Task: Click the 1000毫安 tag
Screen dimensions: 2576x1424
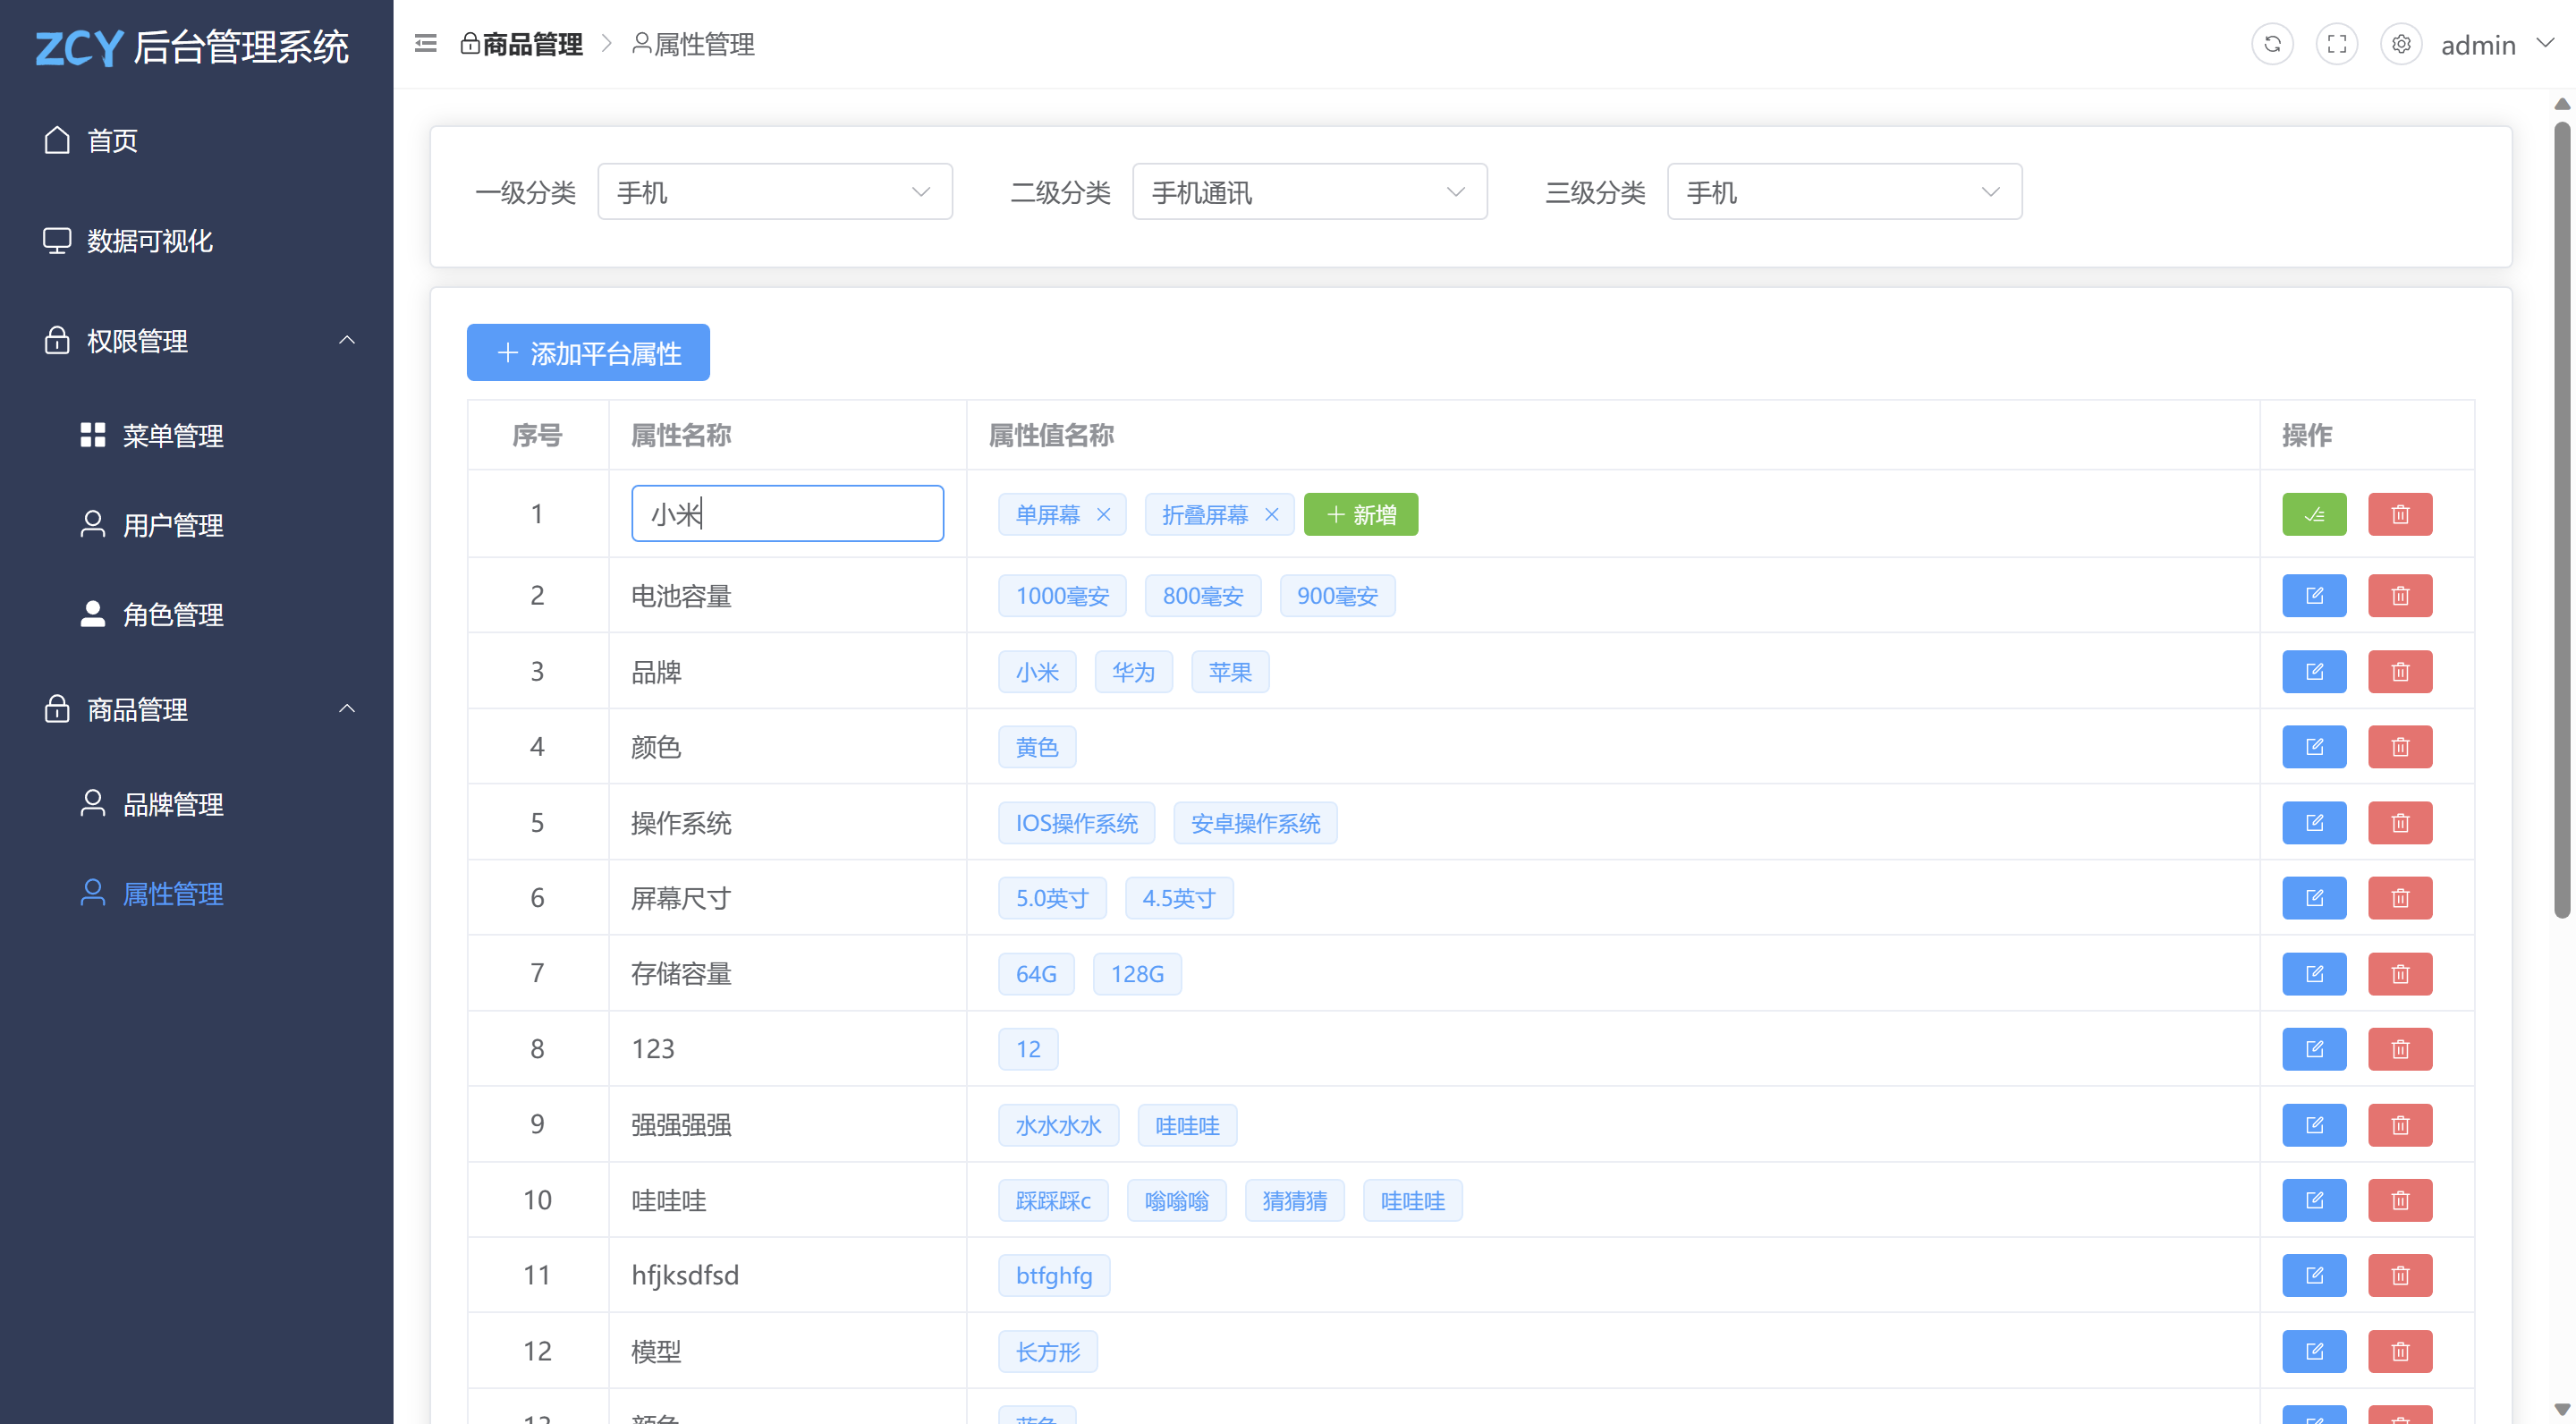Action: tap(1062, 596)
